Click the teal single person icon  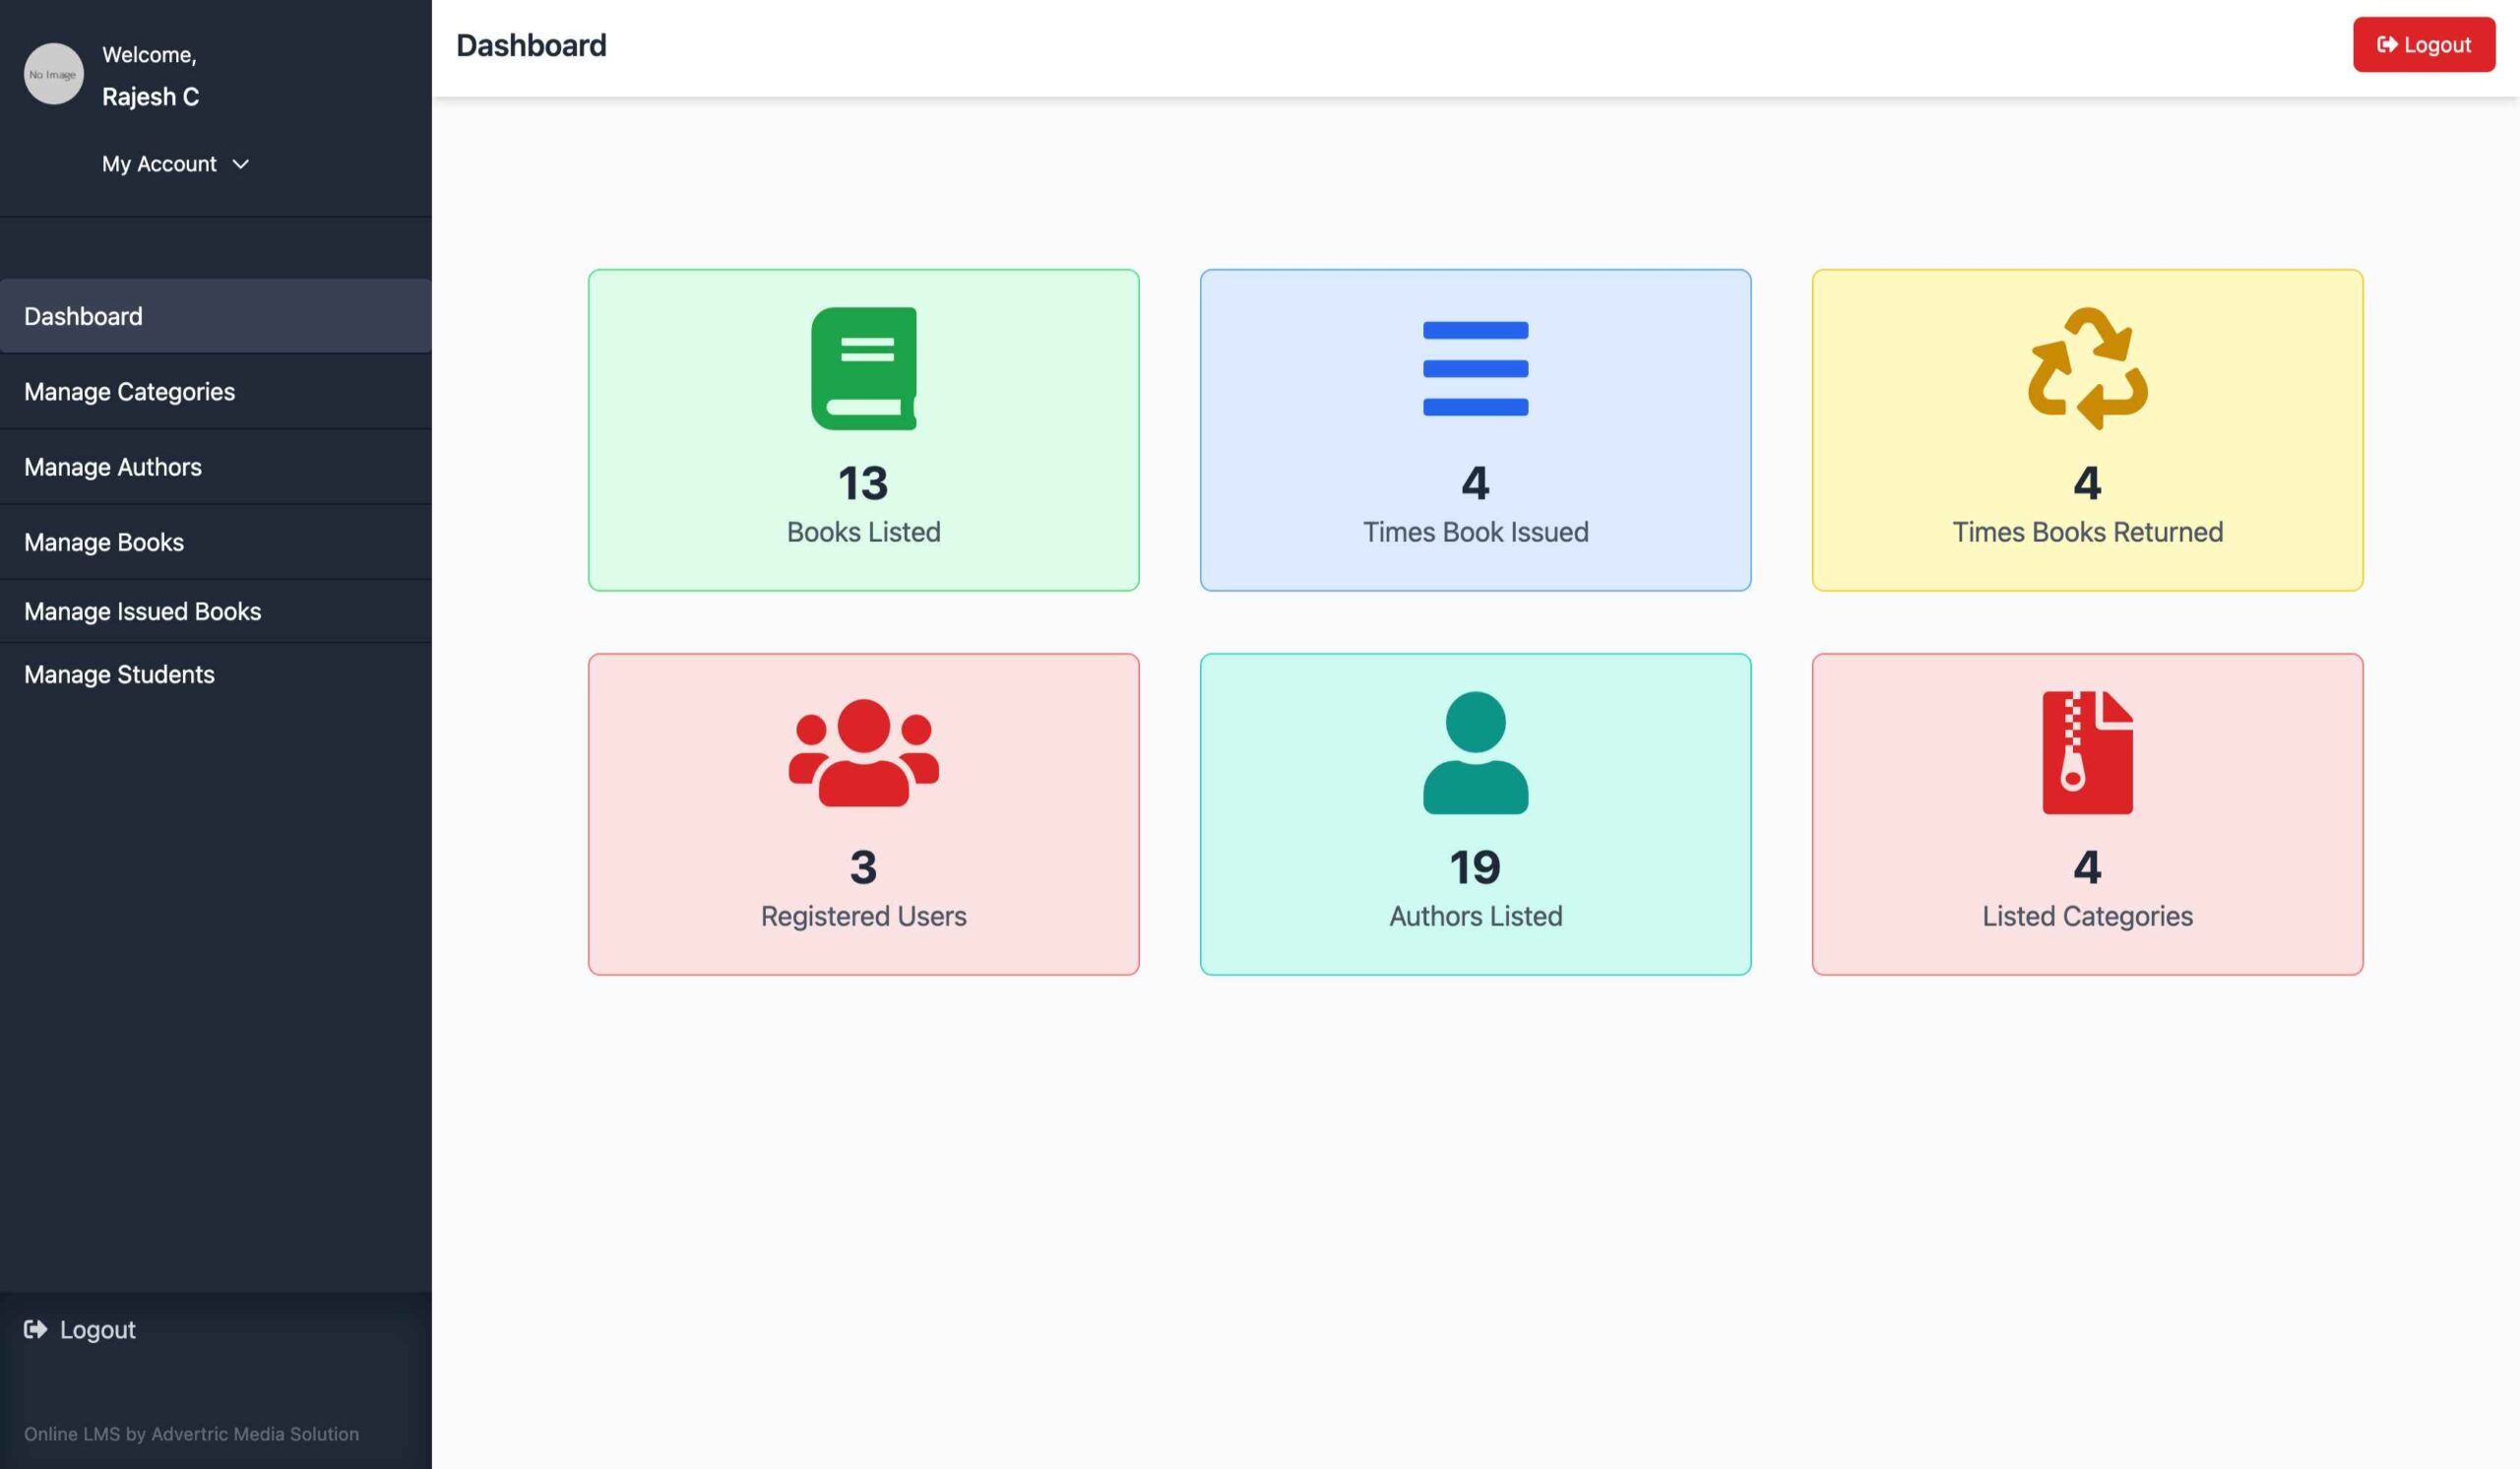tap(1475, 752)
